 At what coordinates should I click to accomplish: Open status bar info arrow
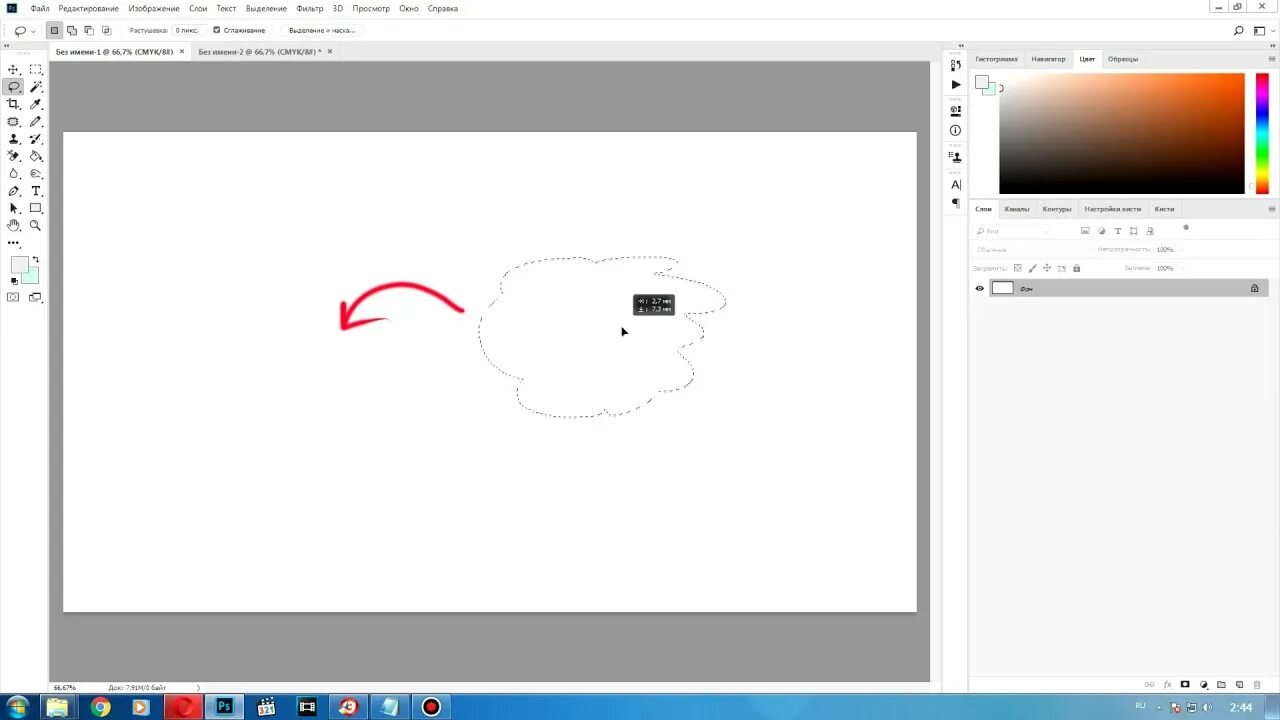[x=198, y=688]
